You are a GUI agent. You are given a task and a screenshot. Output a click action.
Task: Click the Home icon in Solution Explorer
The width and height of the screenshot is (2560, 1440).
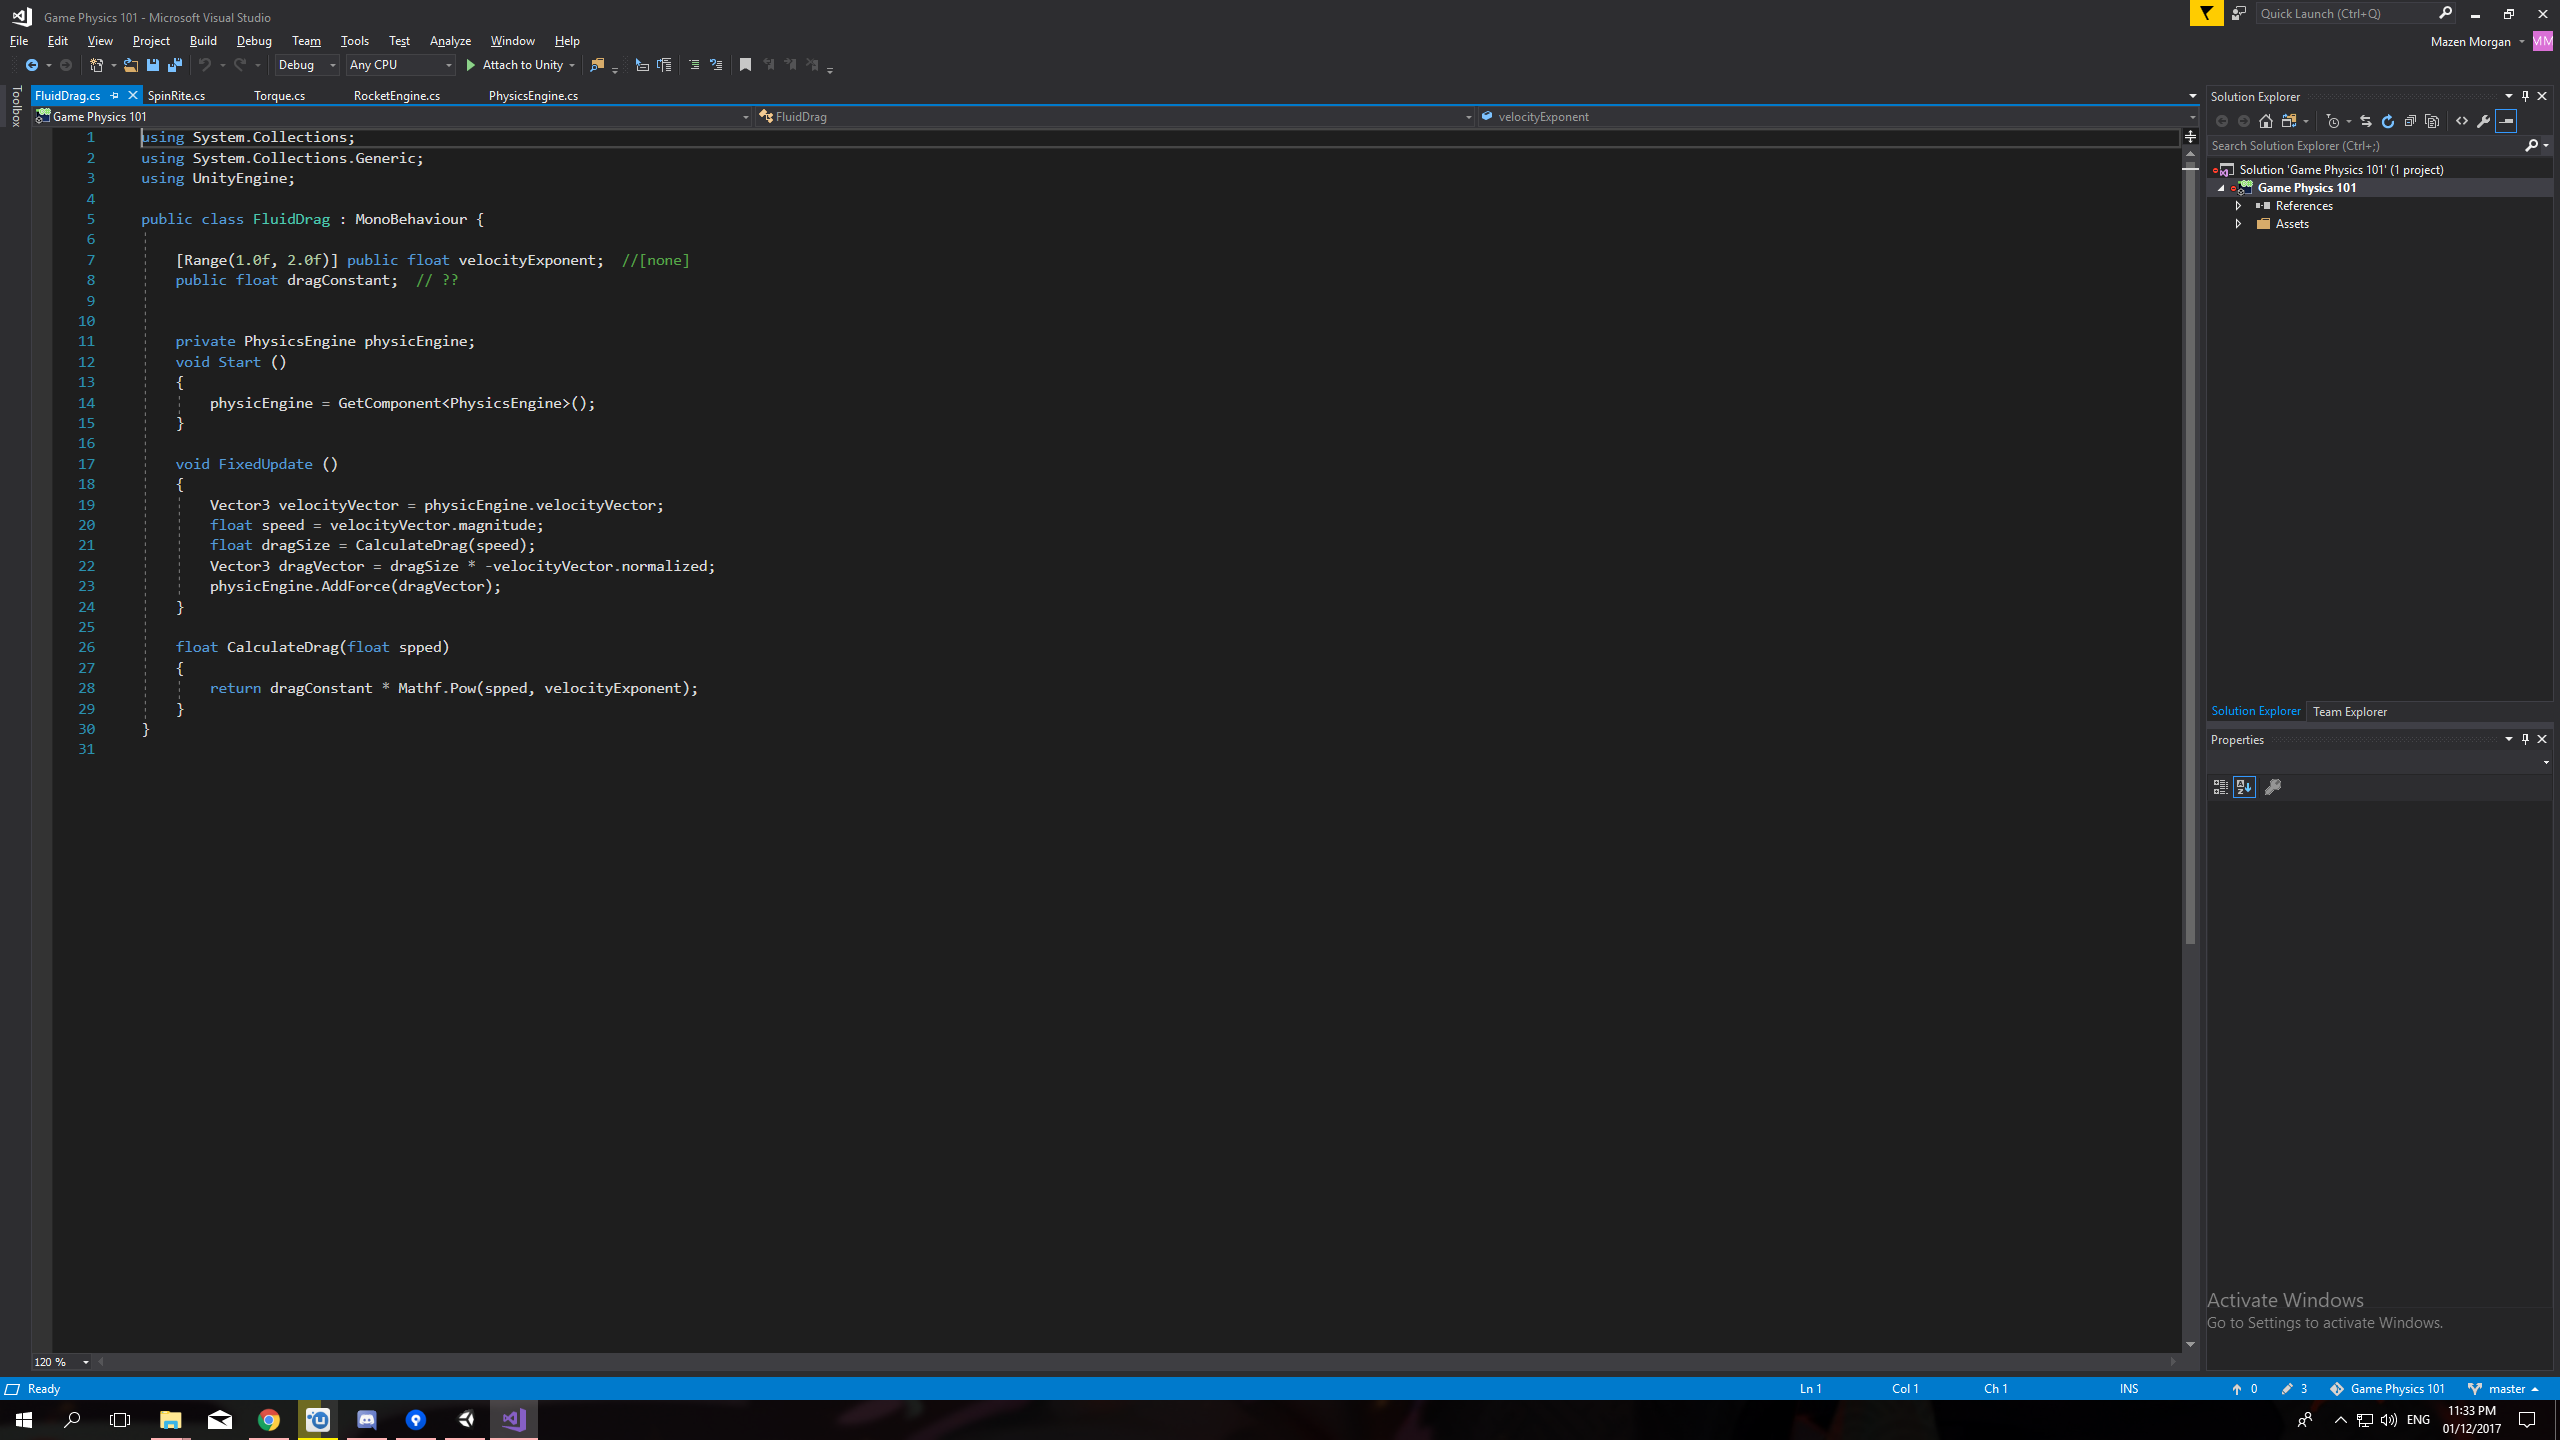(2266, 121)
